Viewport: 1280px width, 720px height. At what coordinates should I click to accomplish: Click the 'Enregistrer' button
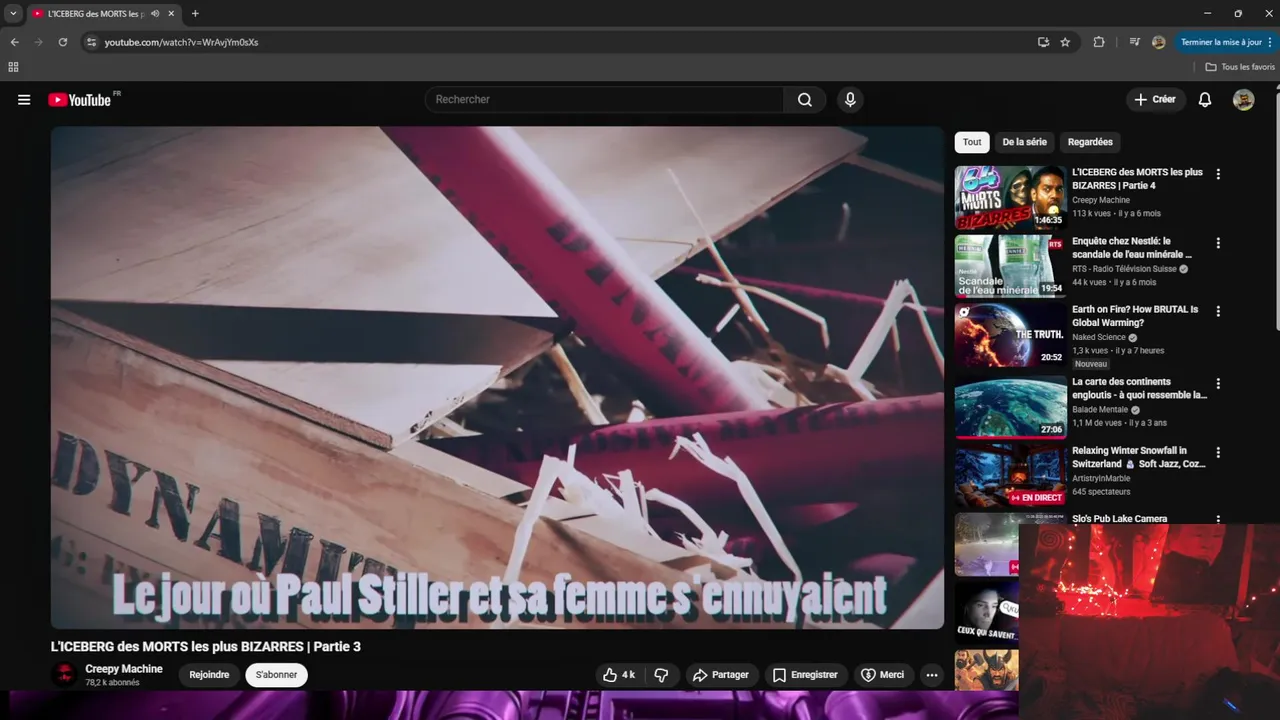805,675
